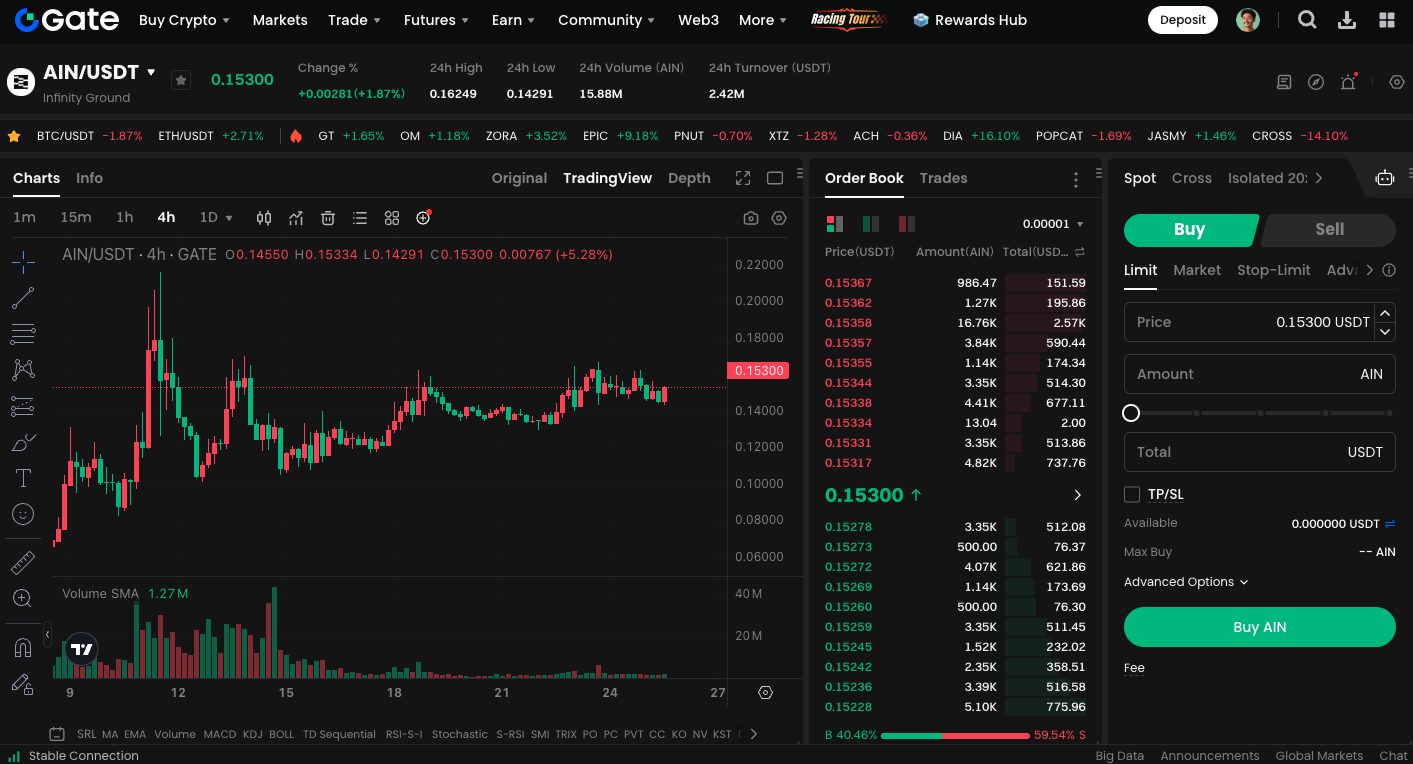Image resolution: width=1413 pixels, height=764 pixels.
Task: Switch to the Trades tab
Action: tap(943, 178)
